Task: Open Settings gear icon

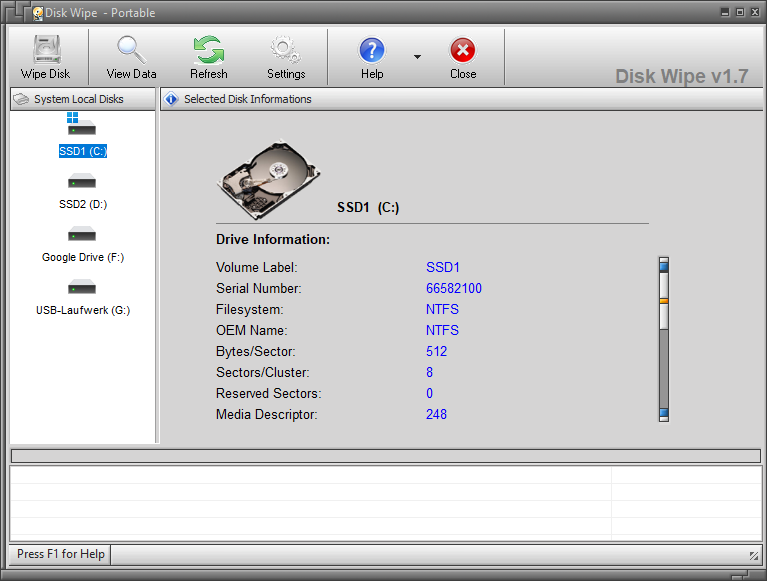Action: click(x=286, y=49)
